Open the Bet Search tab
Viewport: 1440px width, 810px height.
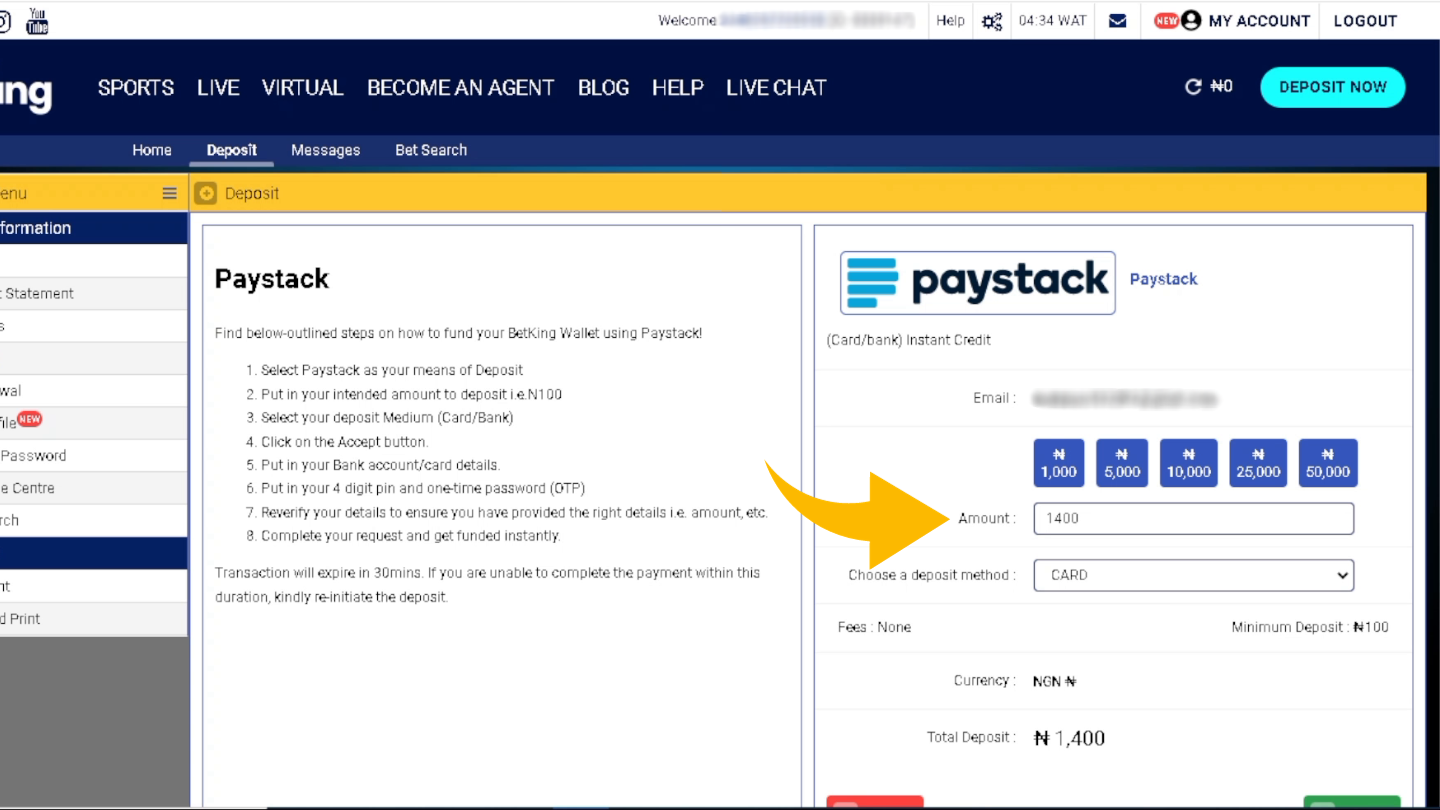click(431, 150)
